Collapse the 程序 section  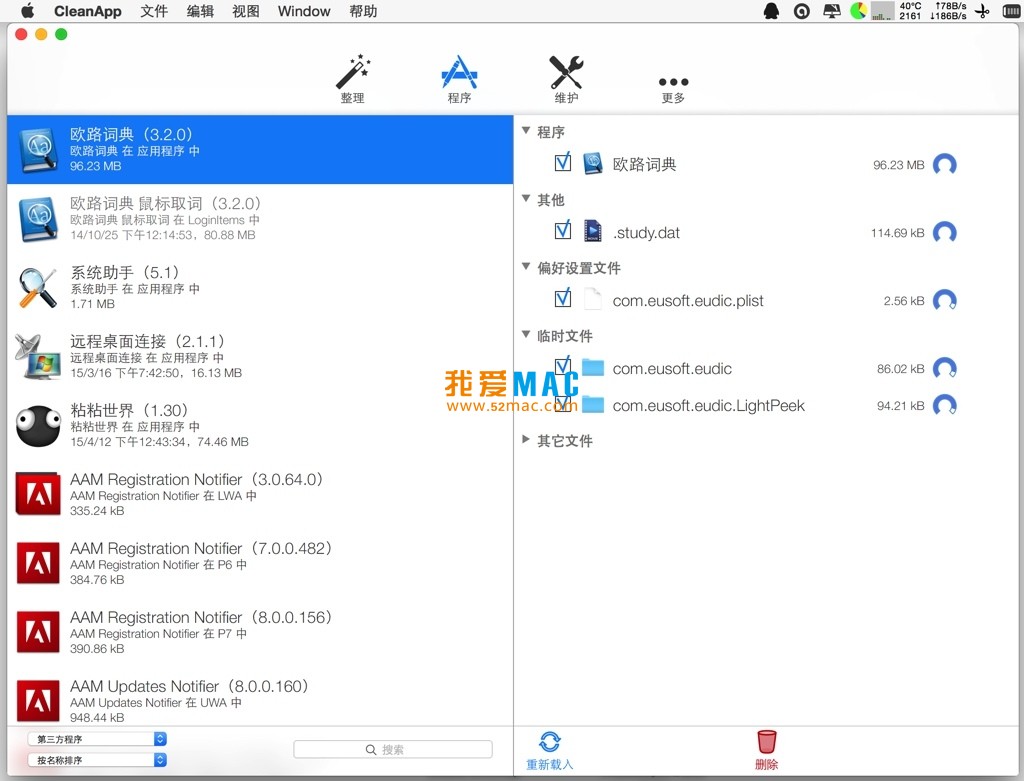[526, 131]
